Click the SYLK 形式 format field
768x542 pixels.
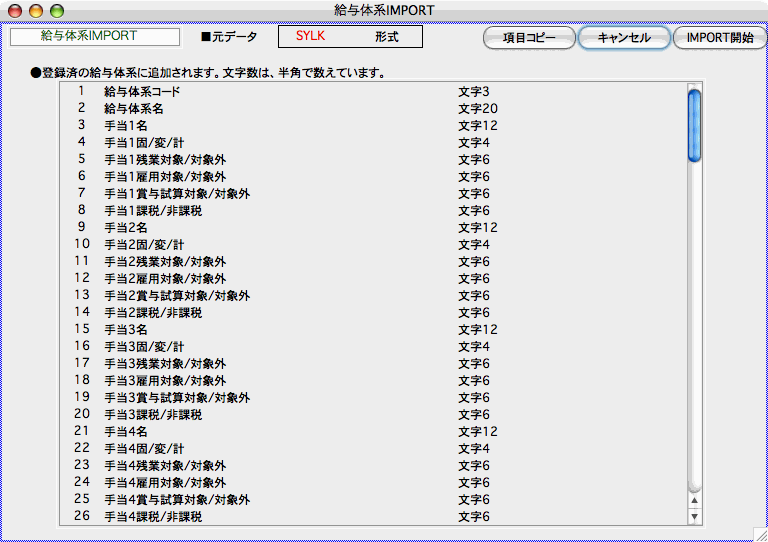click(350, 37)
